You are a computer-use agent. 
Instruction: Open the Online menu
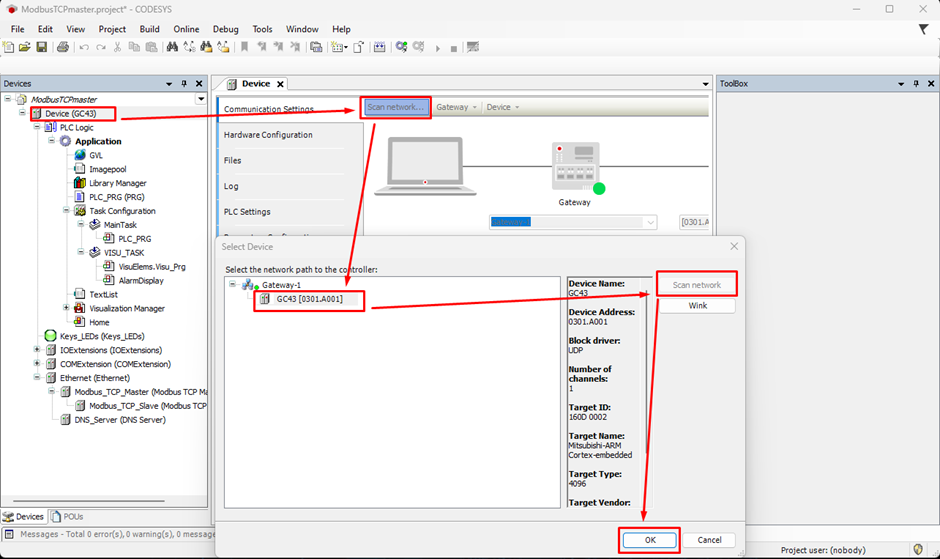(186, 29)
